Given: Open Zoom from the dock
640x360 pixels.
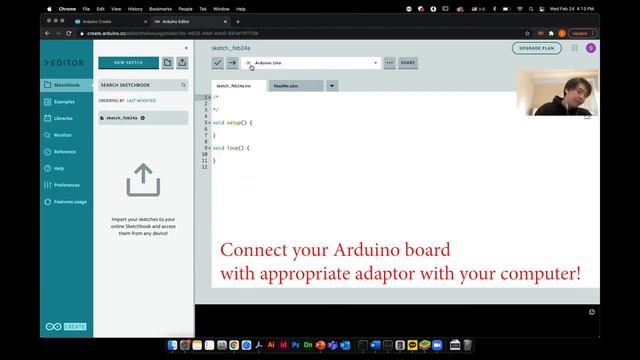Looking at the screenshot, I should click(x=437, y=345).
